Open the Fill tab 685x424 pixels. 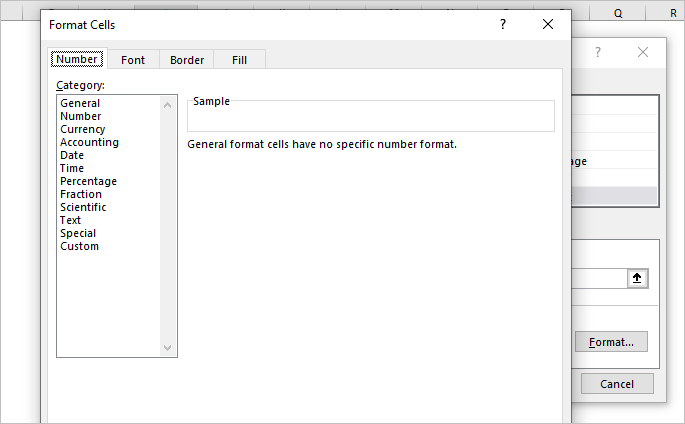point(239,60)
